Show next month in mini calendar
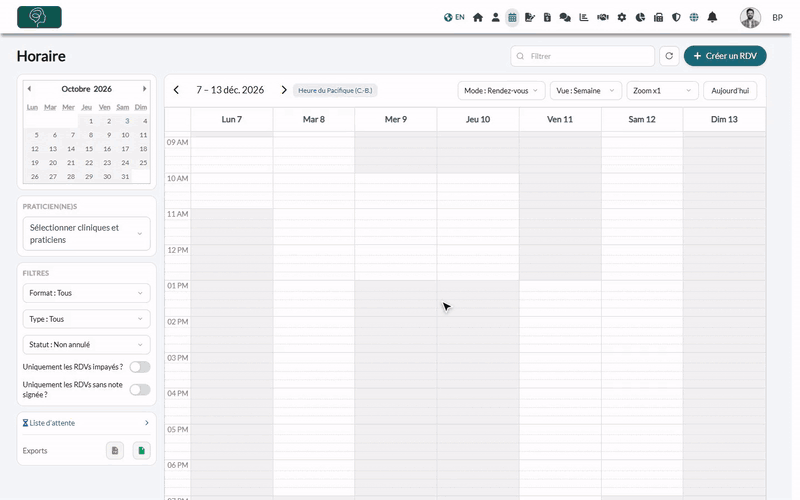Screen dimensions: 800x500 [x=144, y=89]
